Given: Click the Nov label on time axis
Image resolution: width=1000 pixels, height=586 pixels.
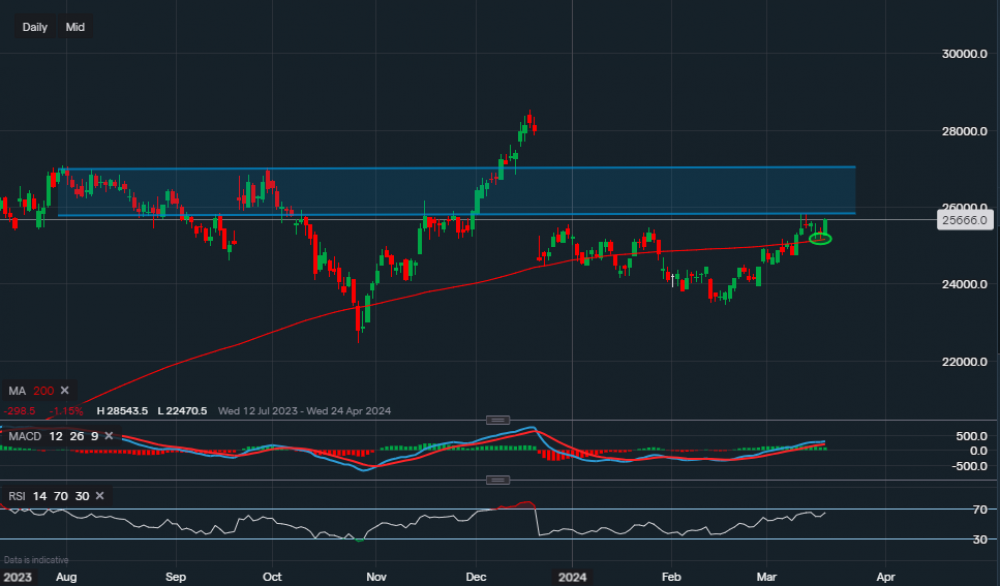Looking at the screenshot, I should point(377,577).
